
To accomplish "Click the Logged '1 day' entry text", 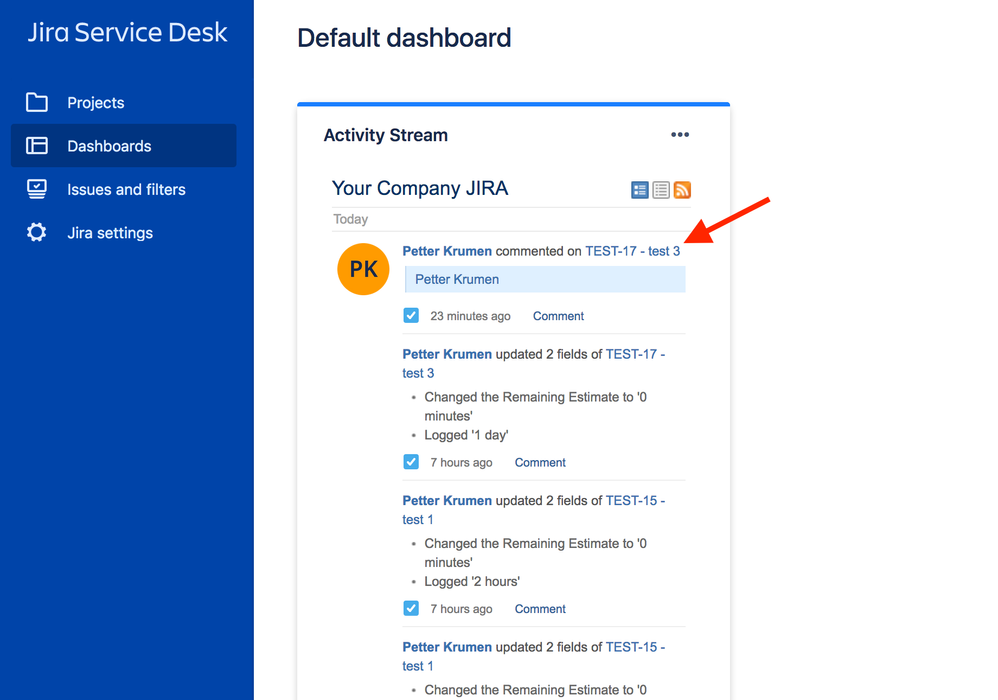I will (467, 435).
